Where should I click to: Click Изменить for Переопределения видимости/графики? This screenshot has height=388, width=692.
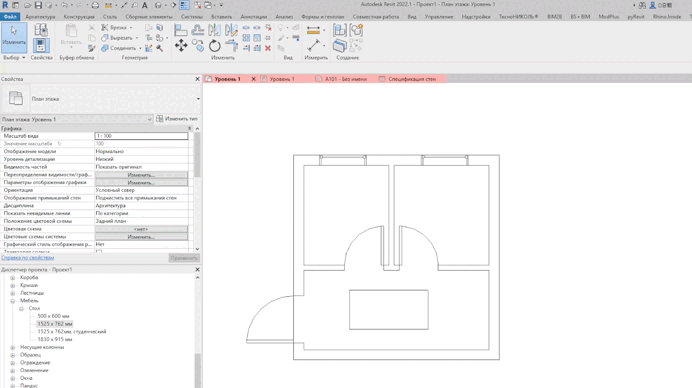coord(141,175)
